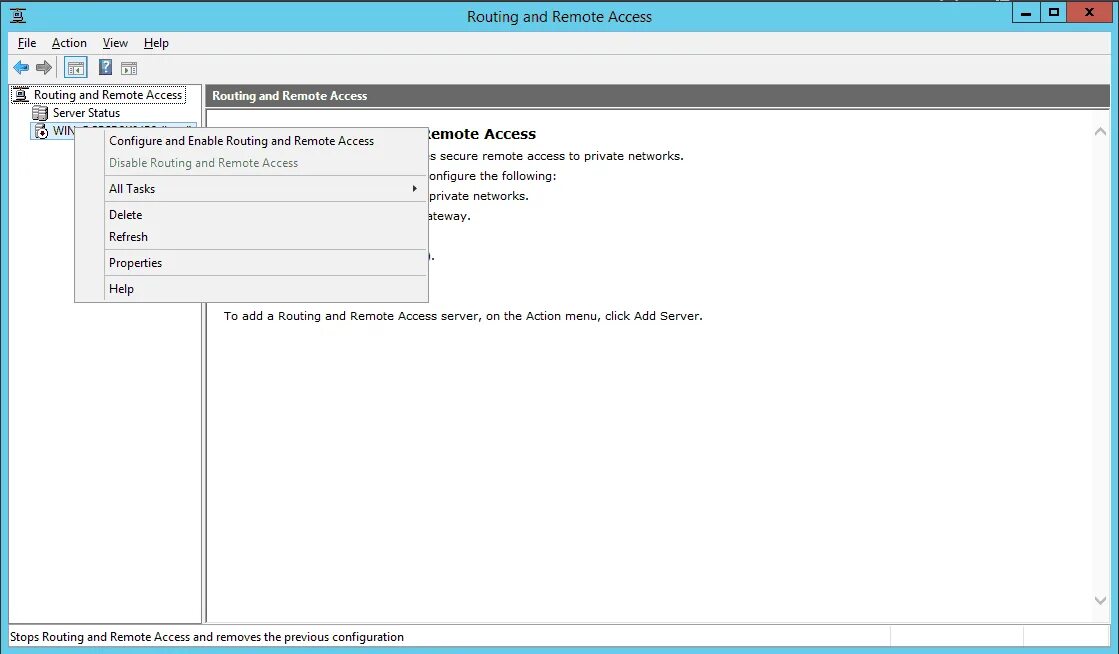
Task: Click scroll up arrow in details pane
Action: pyautogui.click(x=1100, y=131)
